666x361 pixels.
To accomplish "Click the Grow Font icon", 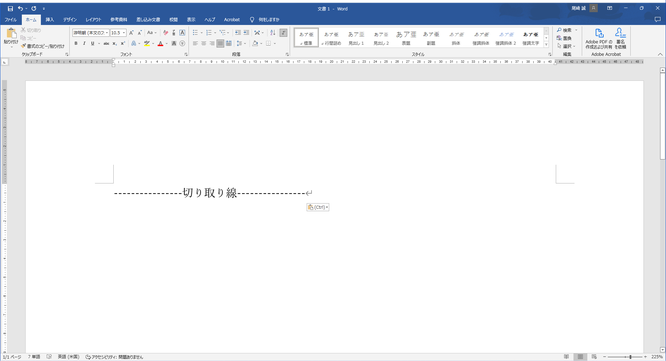I will click(x=131, y=33).
